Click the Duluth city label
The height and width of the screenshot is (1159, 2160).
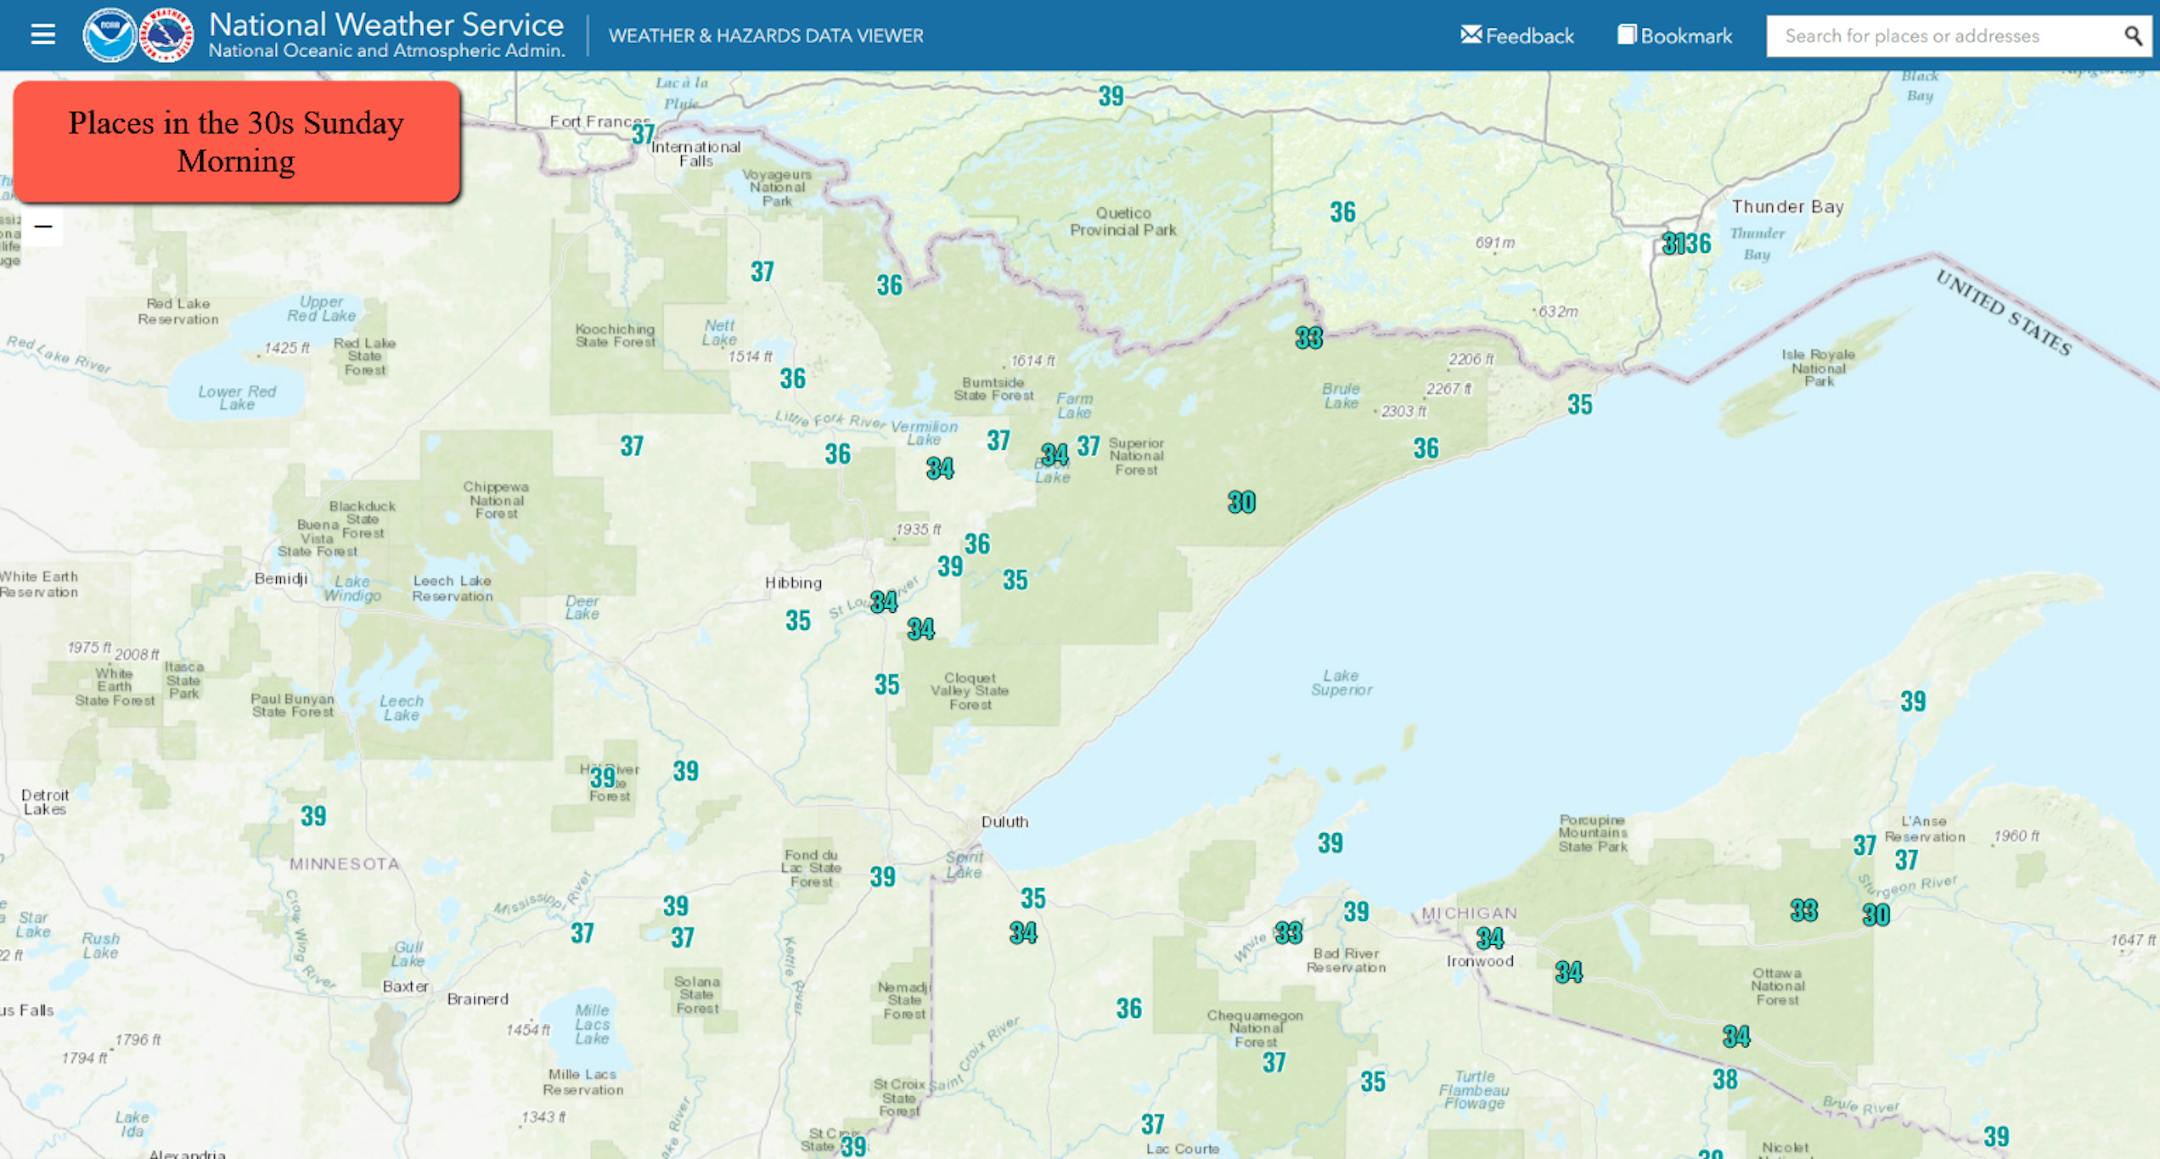coord(1004,822)
